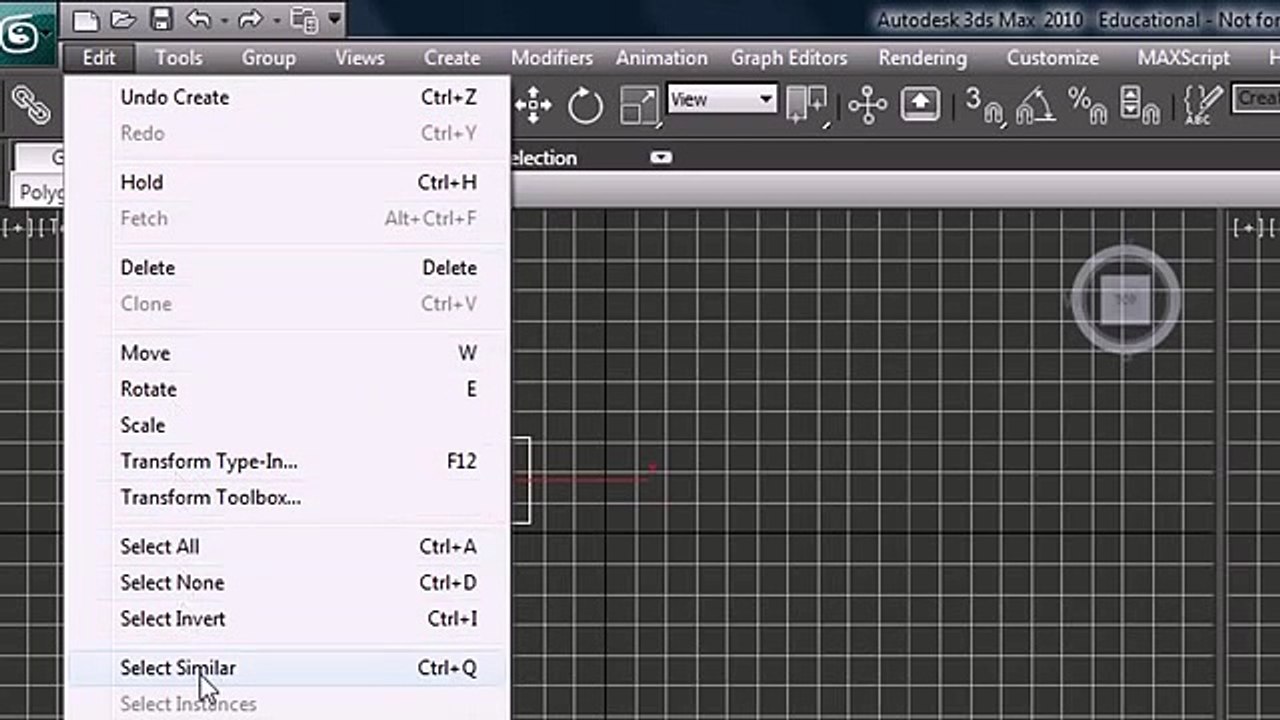Toggle the Spinner Snap button
The width and height of the screenshot is (1280, 720).
coord(1139,104)
